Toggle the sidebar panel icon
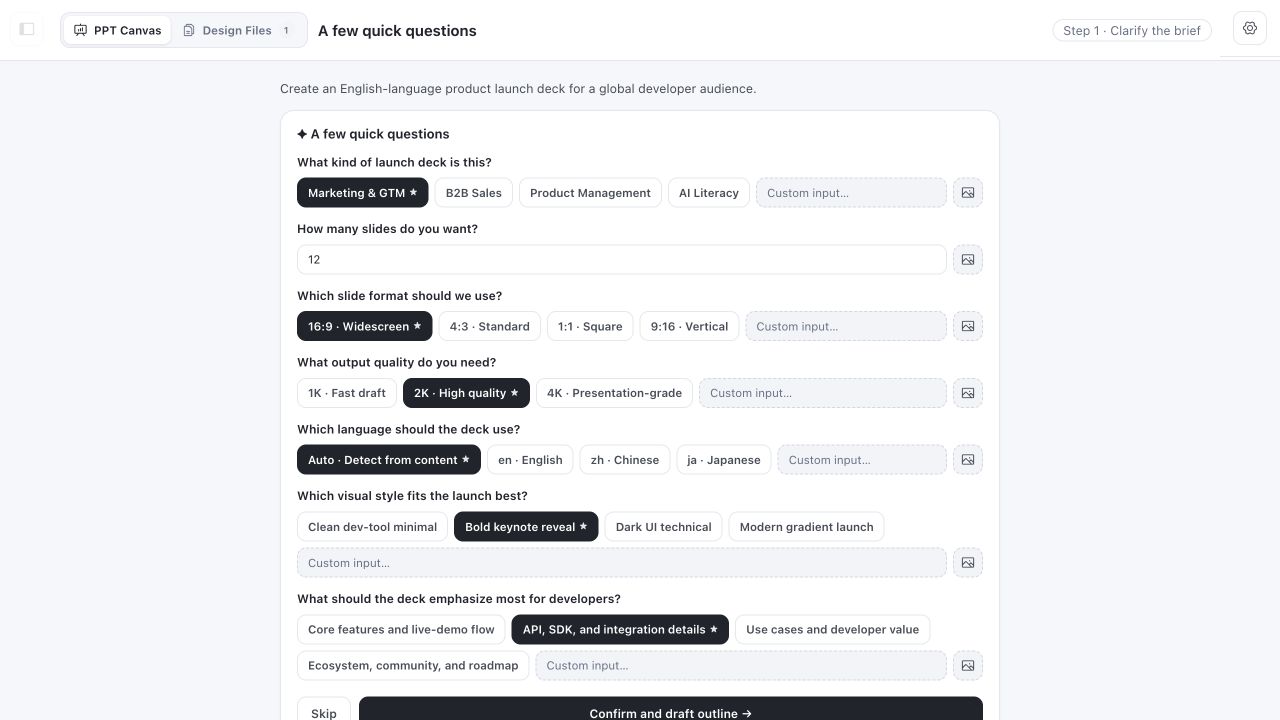The height and width of the screenshot is (720, 1280). tap(27, 29)
